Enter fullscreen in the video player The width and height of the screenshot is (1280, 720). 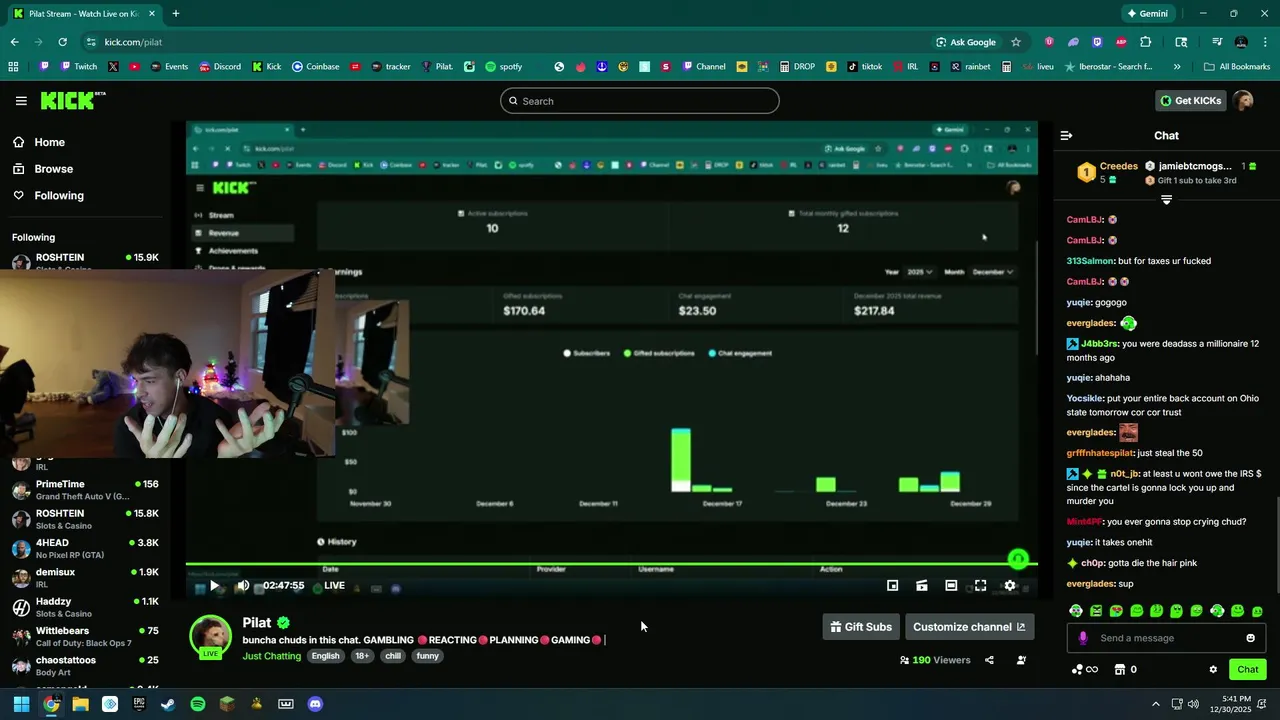click(980, 586)
